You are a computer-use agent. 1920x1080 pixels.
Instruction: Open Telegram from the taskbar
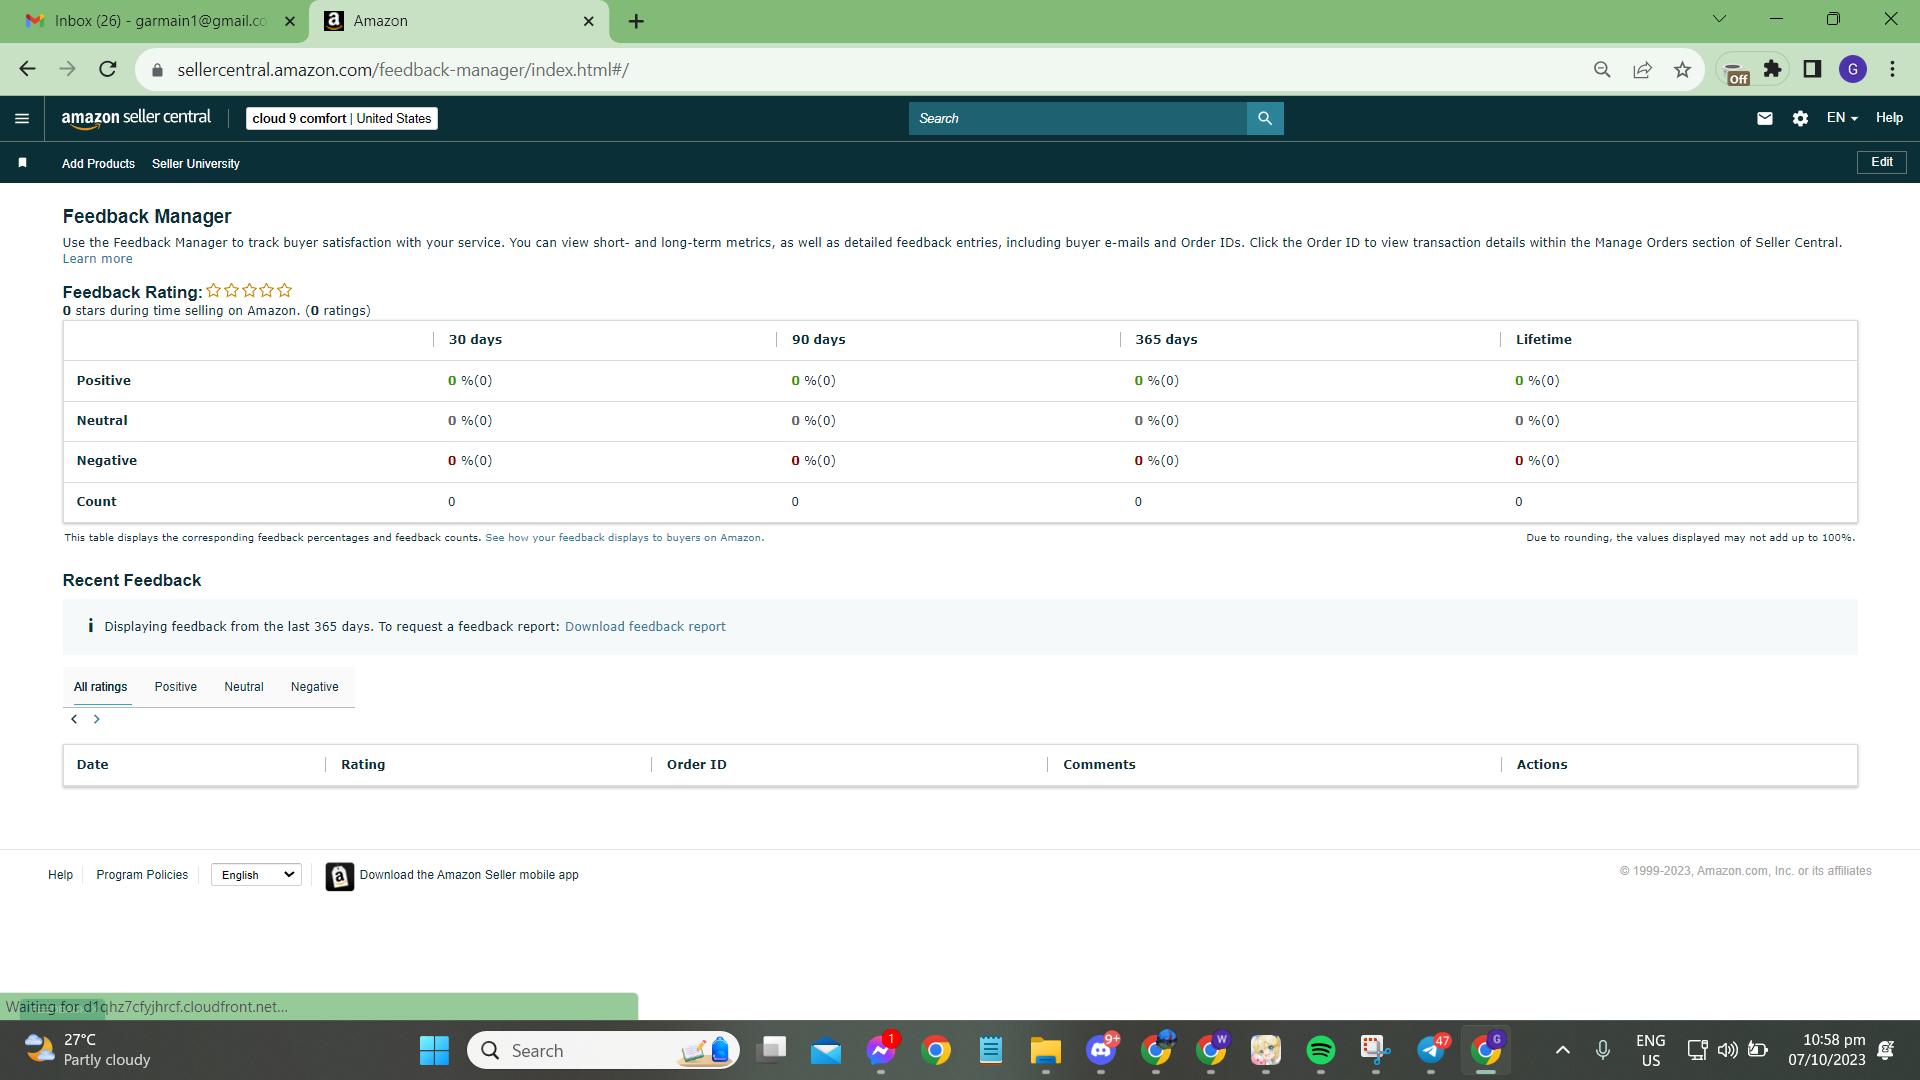(1431, 1050)
